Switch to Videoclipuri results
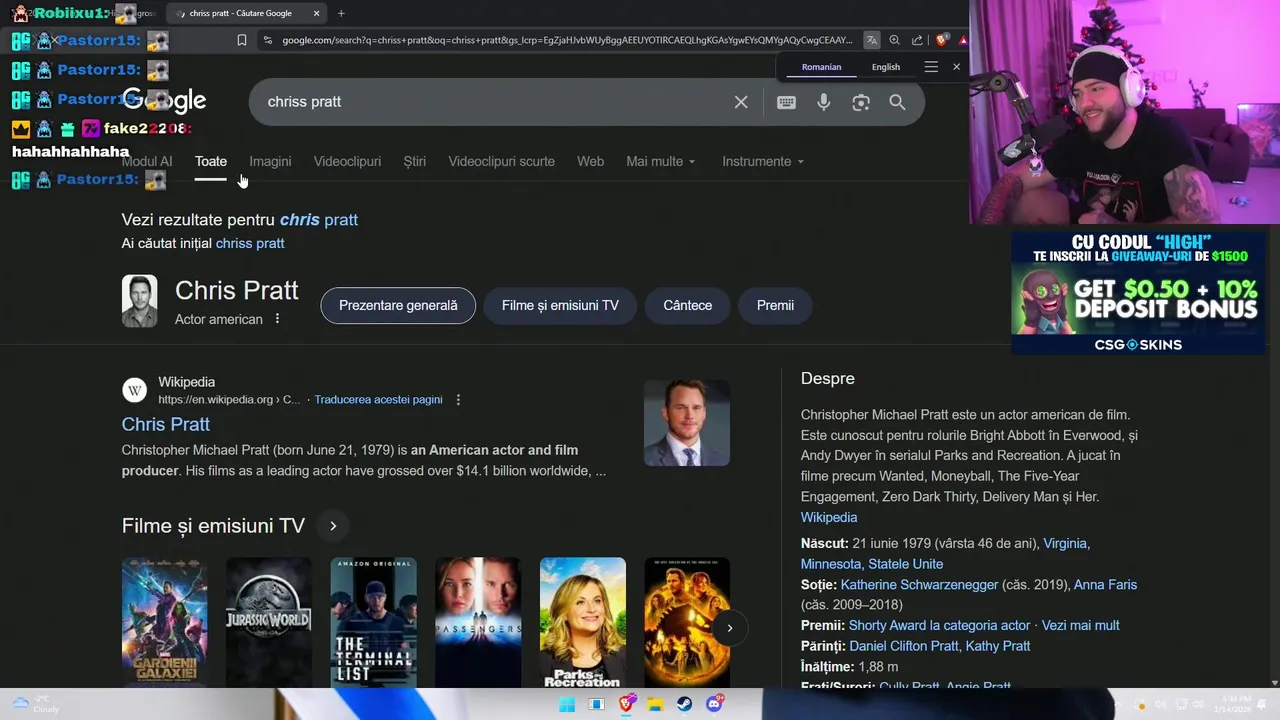 (347, 161)
